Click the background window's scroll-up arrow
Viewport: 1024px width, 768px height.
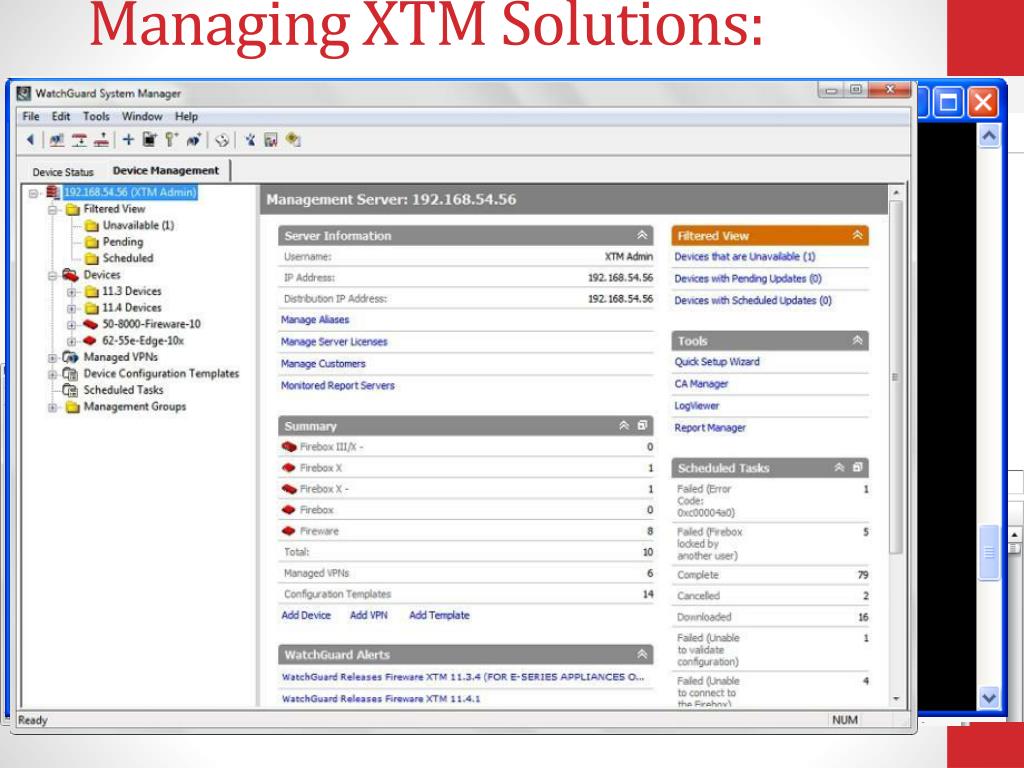pyautogui.click(x=989, y=136)
